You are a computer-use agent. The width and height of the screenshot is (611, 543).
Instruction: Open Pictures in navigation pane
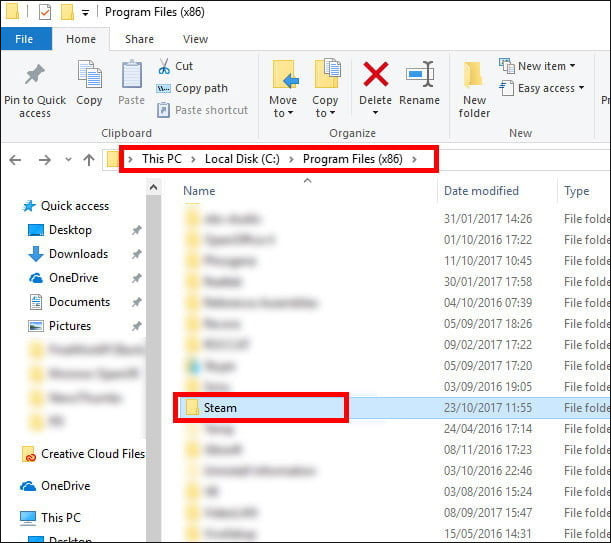point(60,326)
